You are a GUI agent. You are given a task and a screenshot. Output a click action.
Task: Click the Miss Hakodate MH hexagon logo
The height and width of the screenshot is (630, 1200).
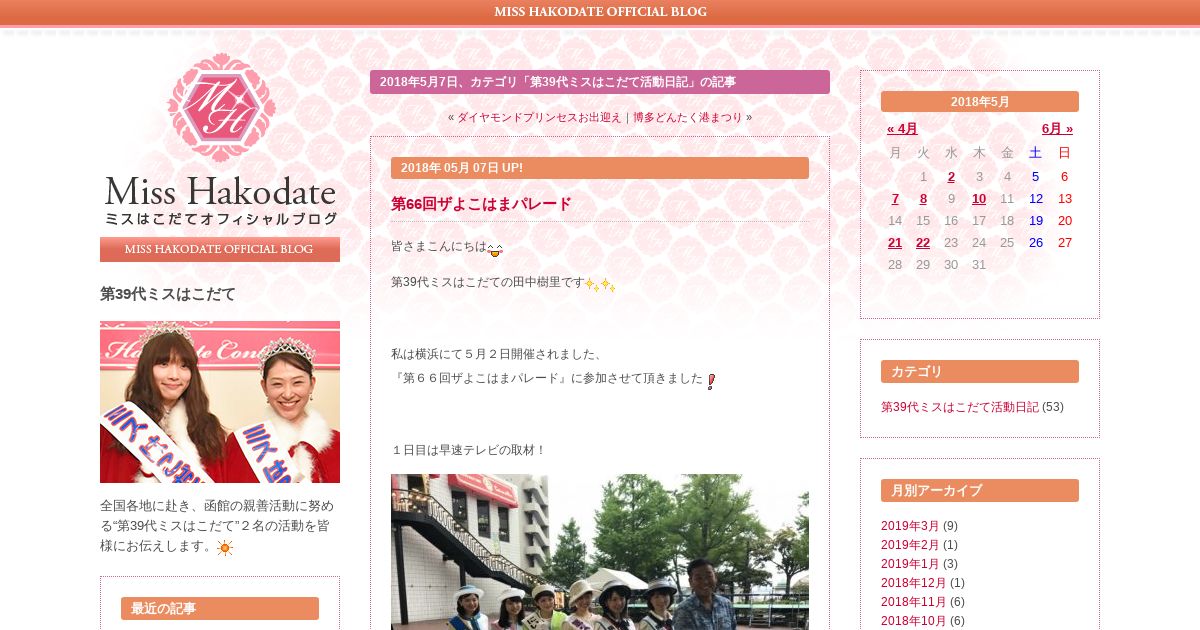point(221,108)
